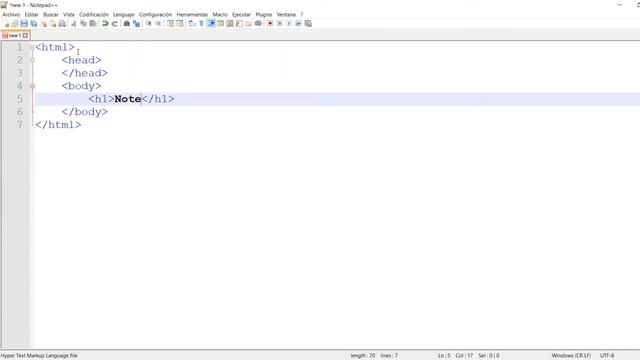Click the '</head>' tag on line 3
The height and width of the screenshot is (360, 640).
pyautogui.click(x=85, y=73)
